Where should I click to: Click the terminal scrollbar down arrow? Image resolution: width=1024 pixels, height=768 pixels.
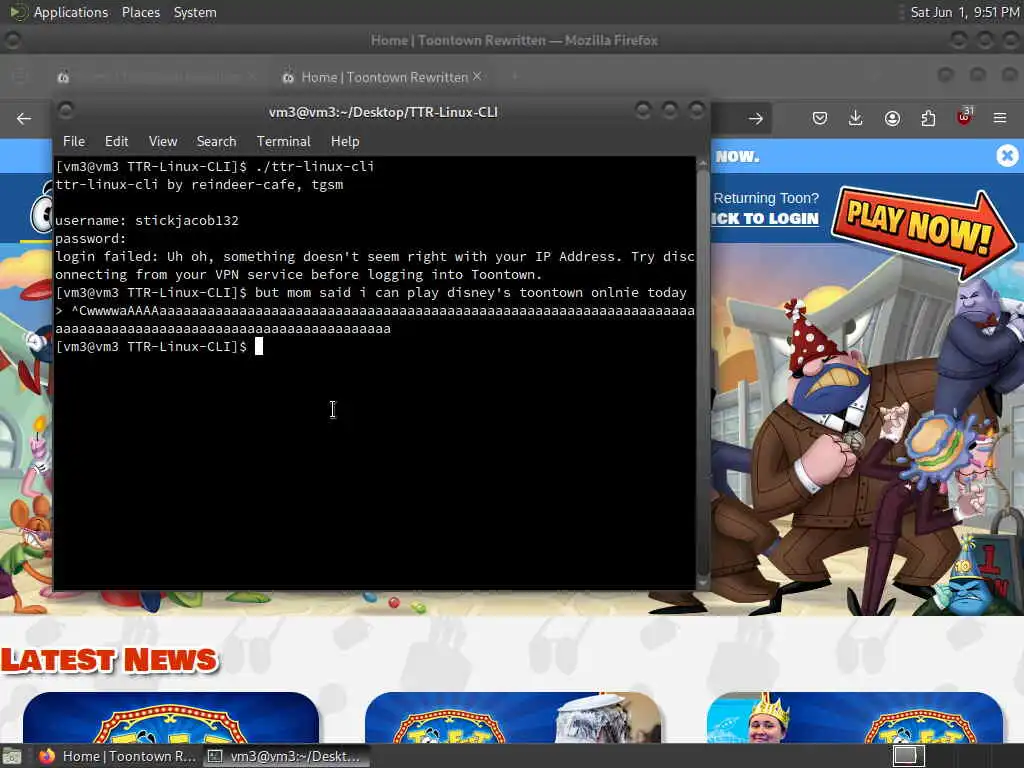(703, 582)
